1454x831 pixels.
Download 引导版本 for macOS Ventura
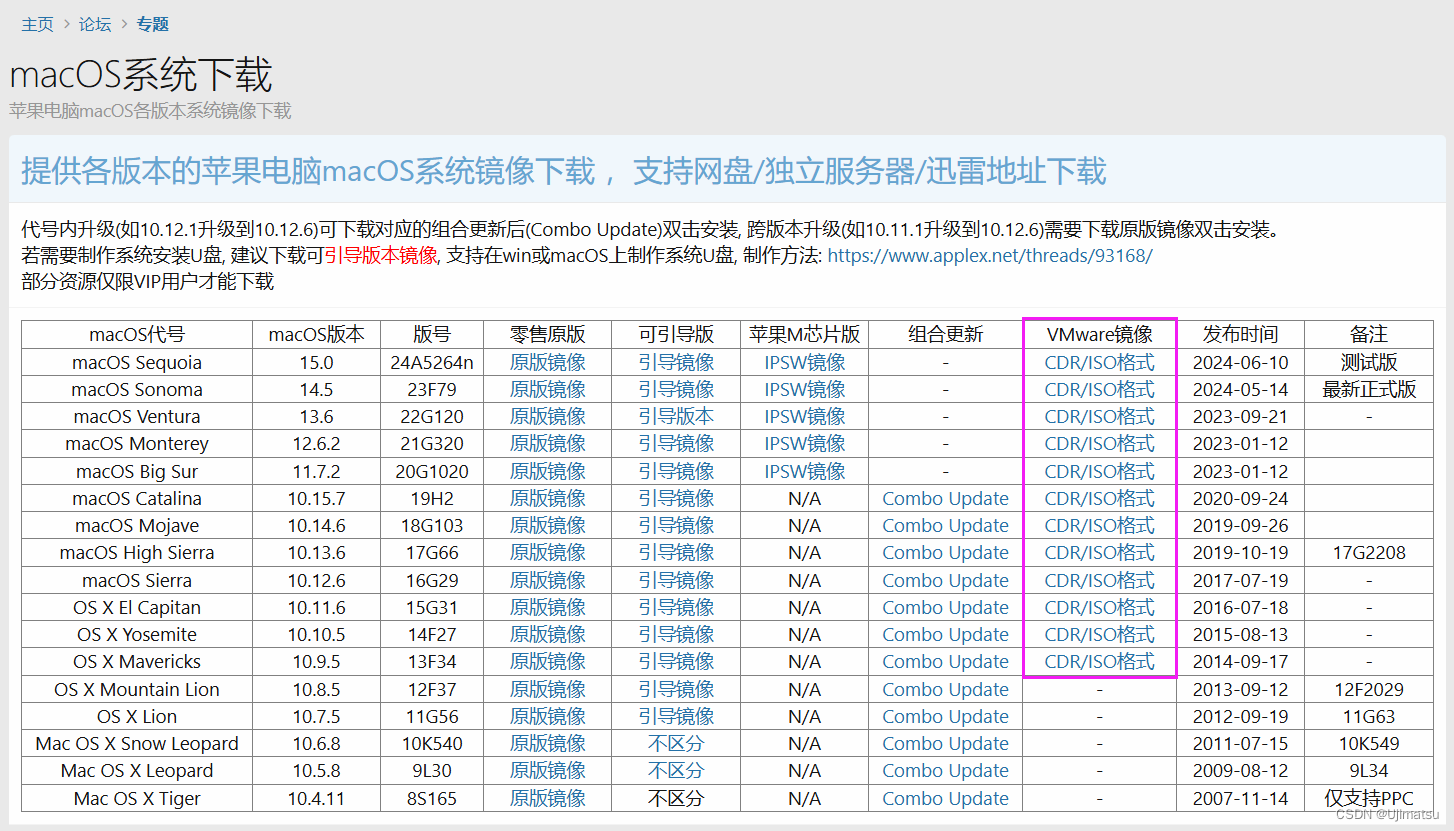(x=676, y=416)
